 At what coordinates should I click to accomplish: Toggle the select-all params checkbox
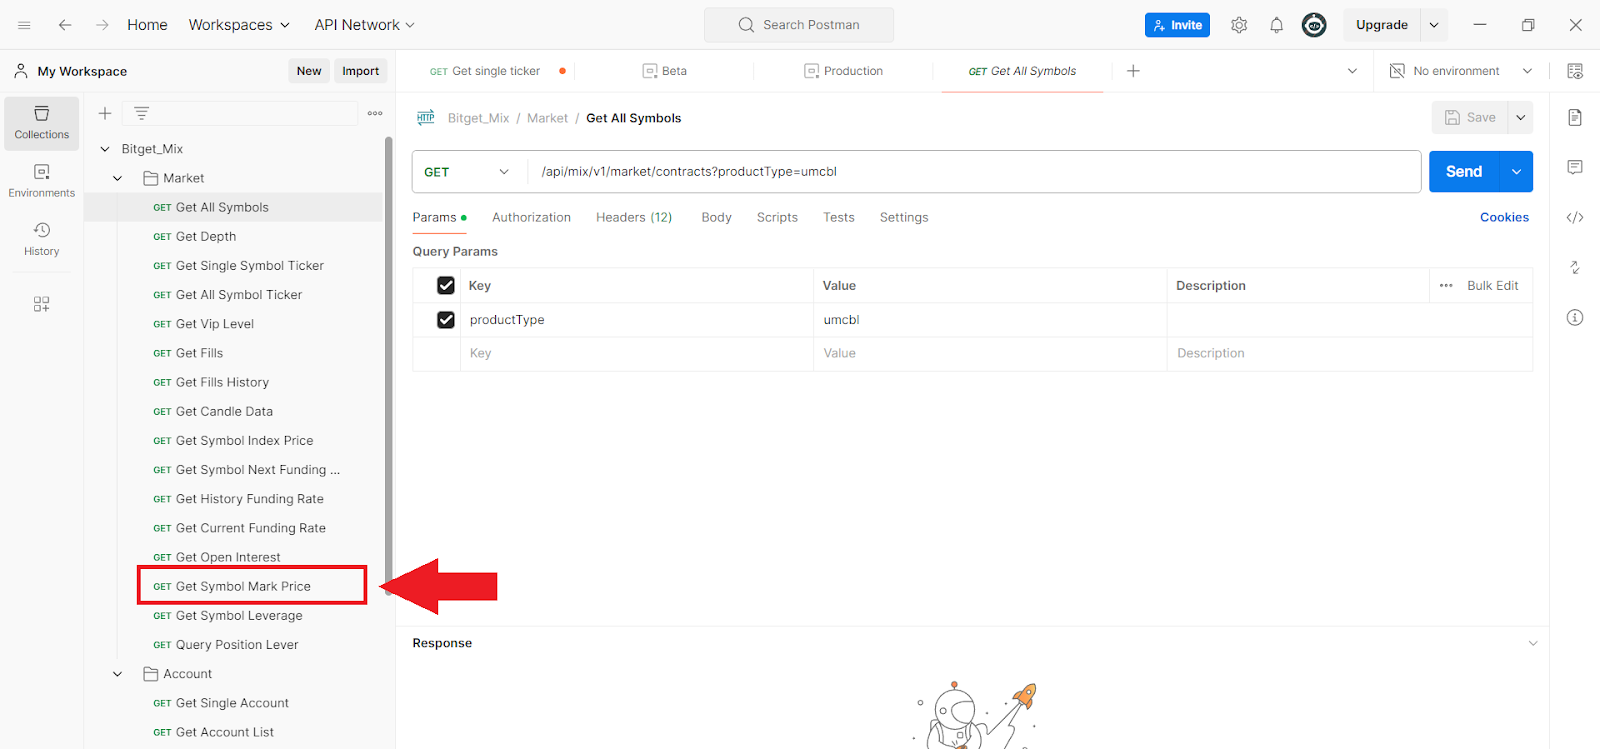pyautogui.click(x=446, y=286)
